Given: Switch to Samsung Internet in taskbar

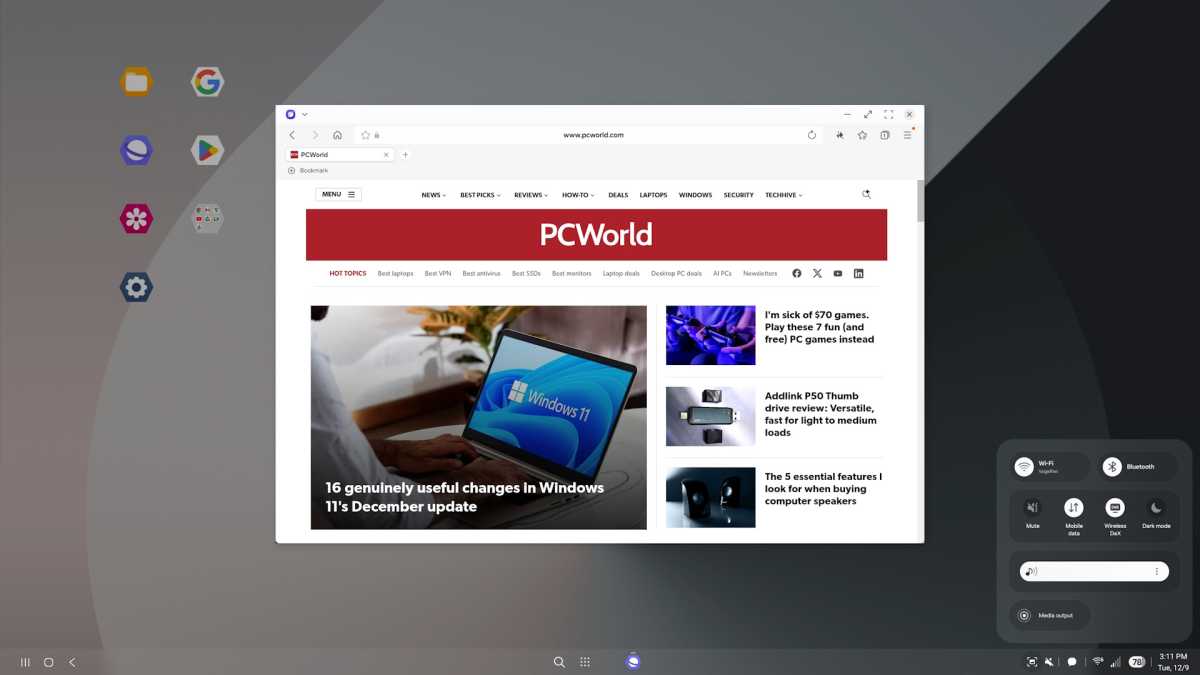Looking at the screenshot, I should pos(633,661).
